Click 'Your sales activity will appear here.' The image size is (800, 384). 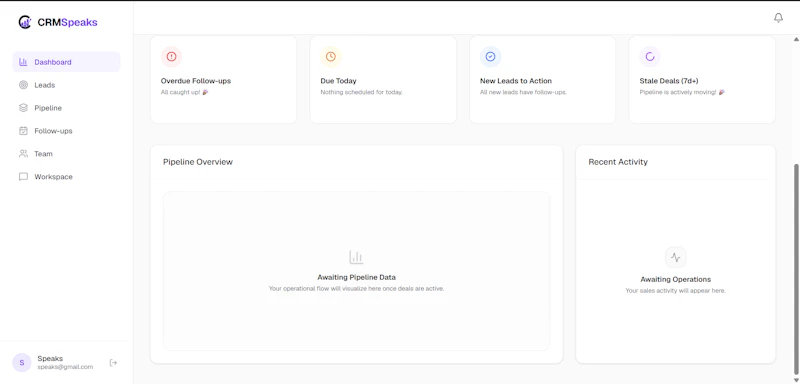click(x=676, y=291)
